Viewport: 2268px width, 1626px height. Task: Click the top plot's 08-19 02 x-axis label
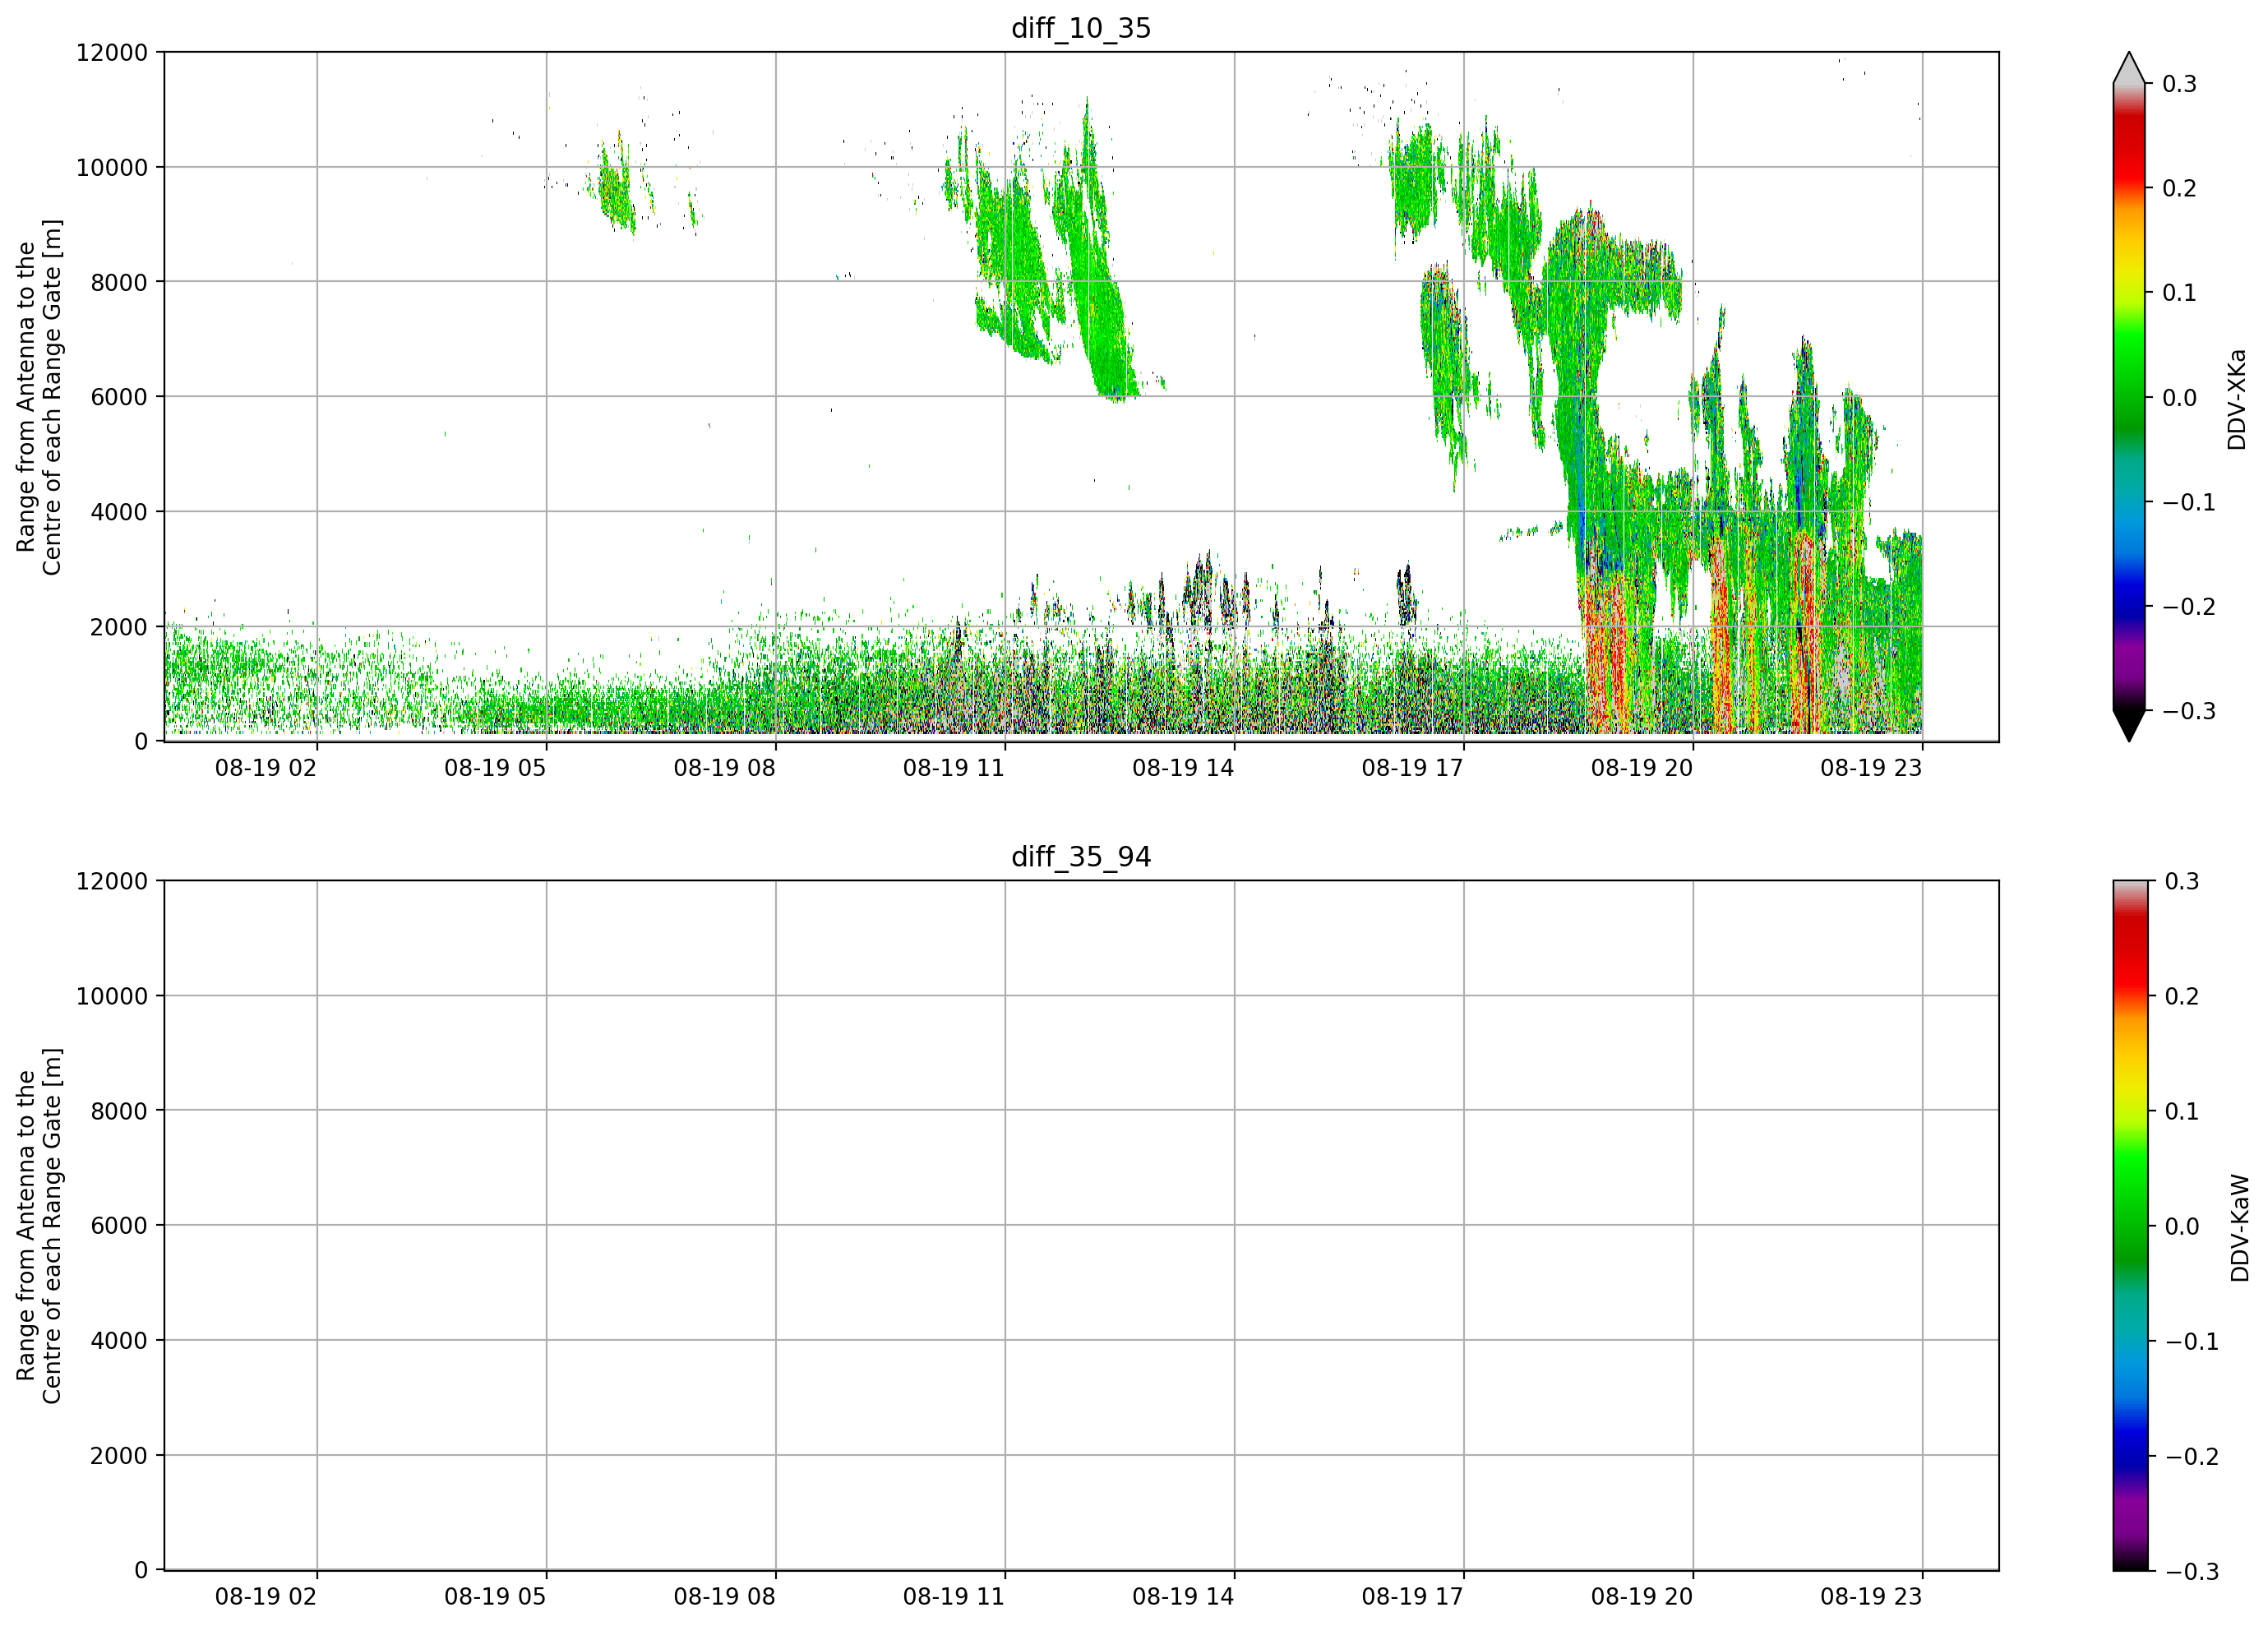[266, 768]
